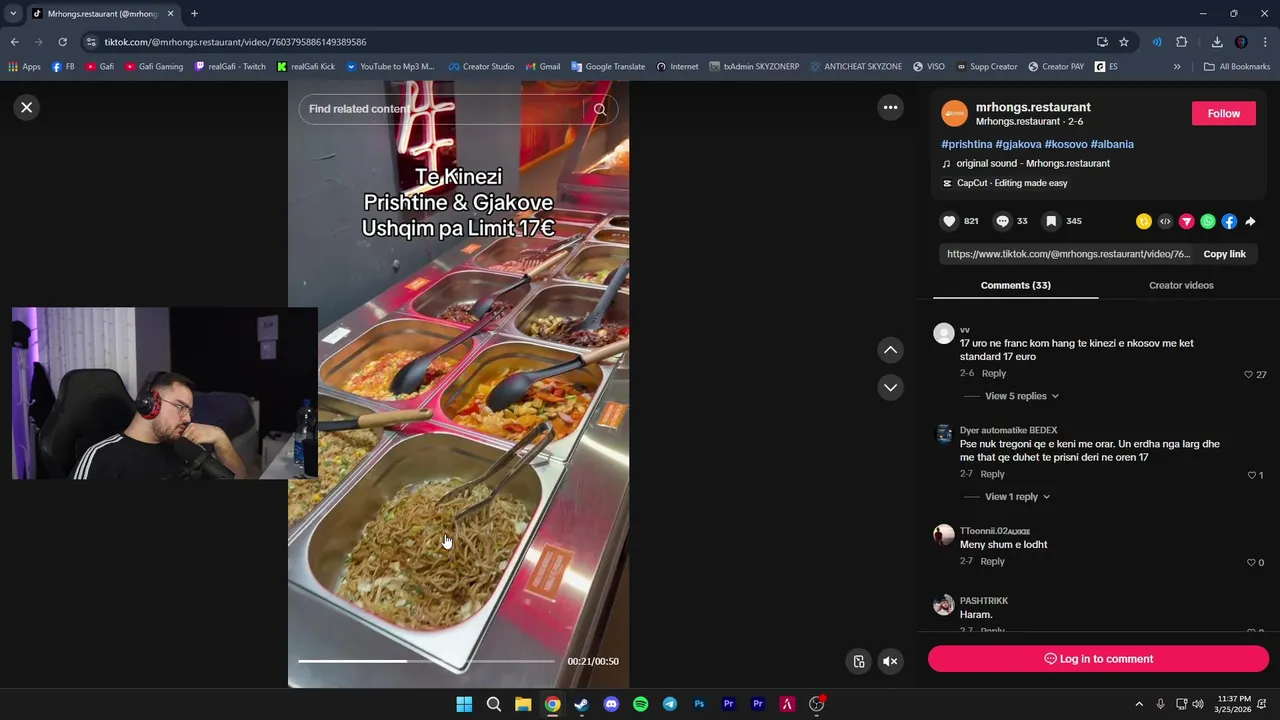The height and width of the screenshot is (720, 1280).
Task: Open the #kosovo hashtag
Action: point(1066,144)
